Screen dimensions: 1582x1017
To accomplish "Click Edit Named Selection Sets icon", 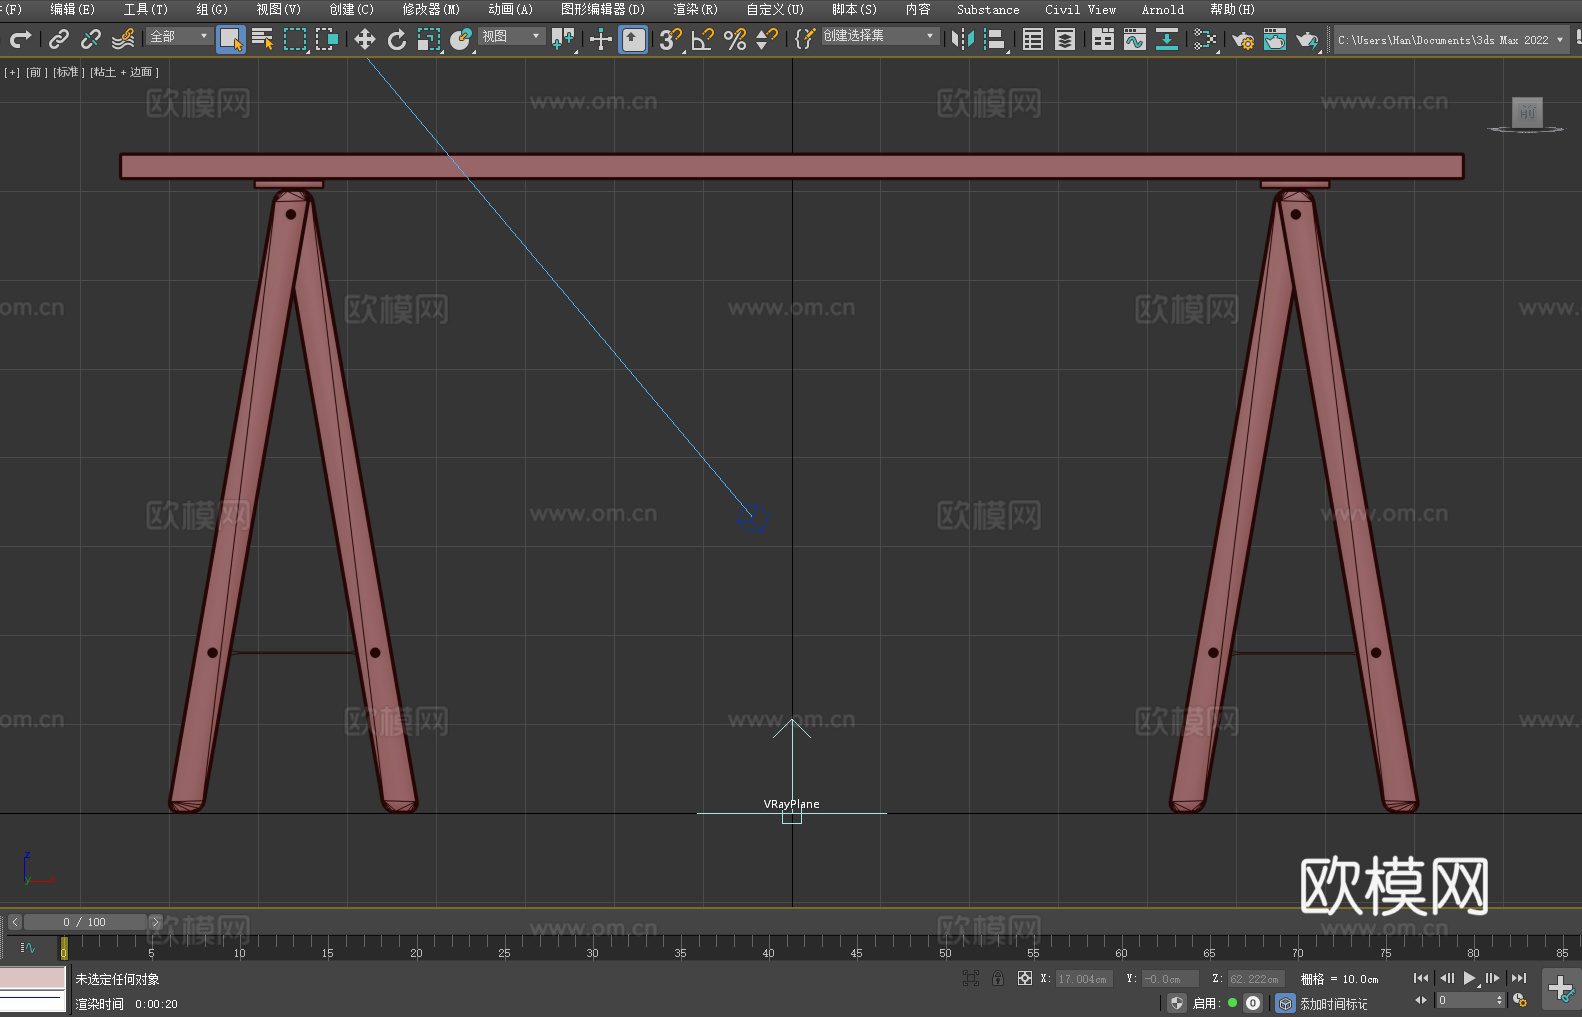I will (805, 39).
